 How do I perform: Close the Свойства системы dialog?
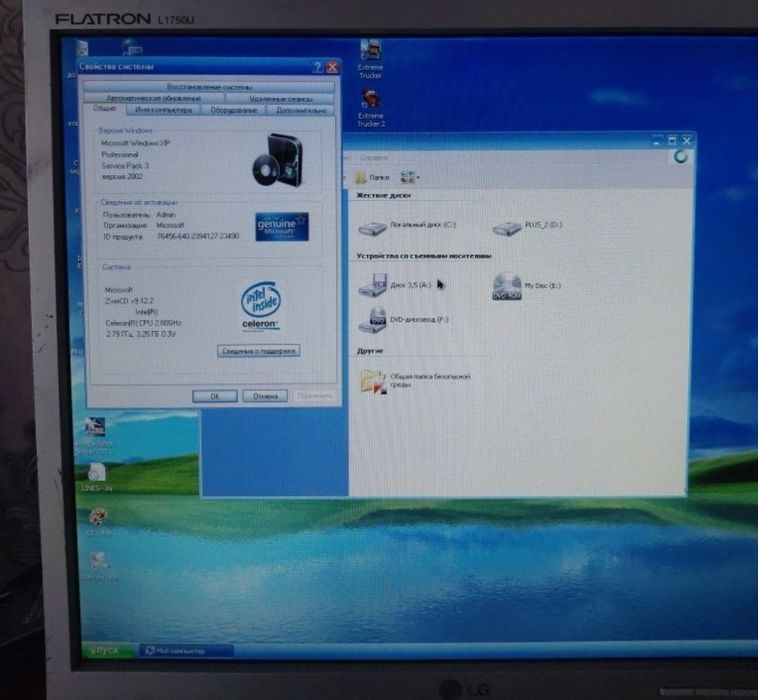click(x=333, y=67)
